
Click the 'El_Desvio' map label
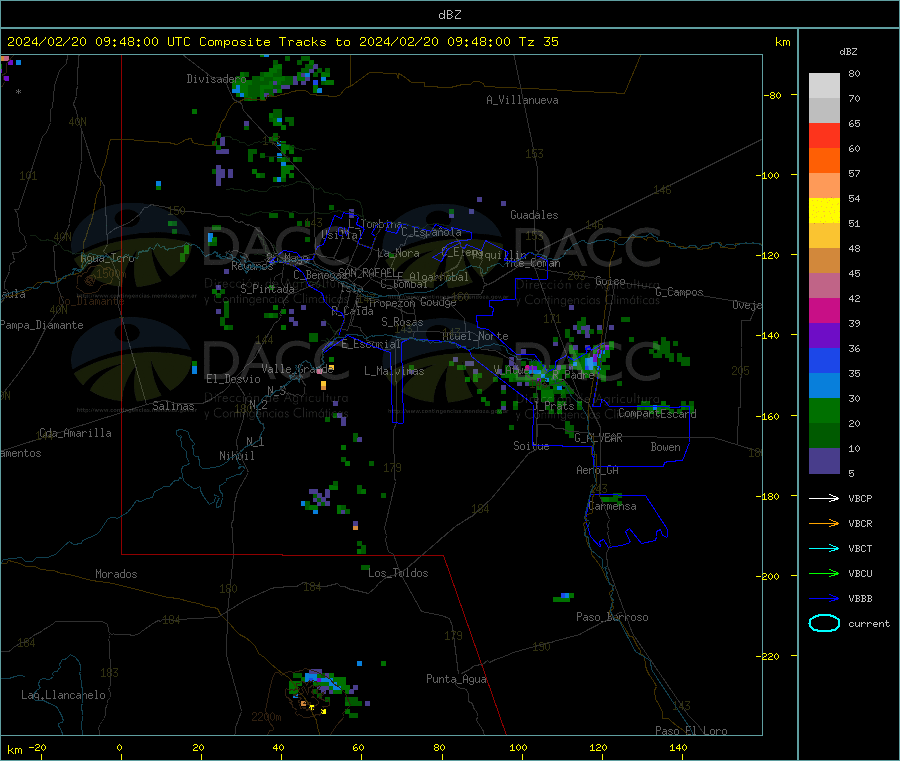click(x=233, y=379)
